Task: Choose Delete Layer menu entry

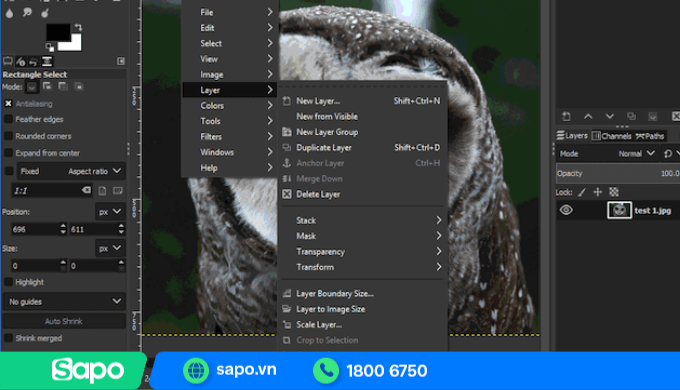Action: click(x=363, y=194)
